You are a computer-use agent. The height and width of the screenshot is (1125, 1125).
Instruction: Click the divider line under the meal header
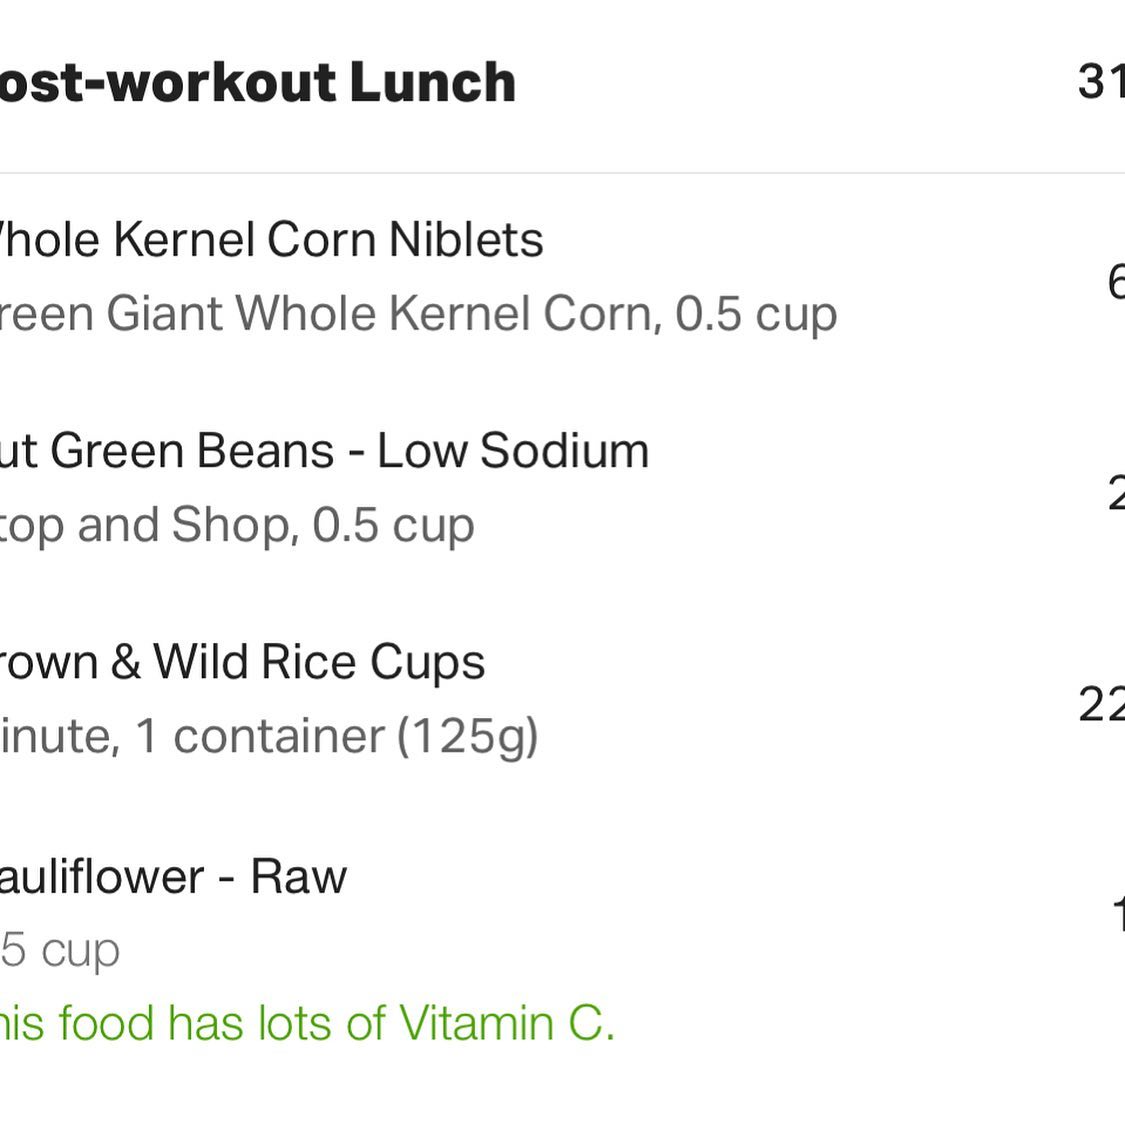point(562,173)
